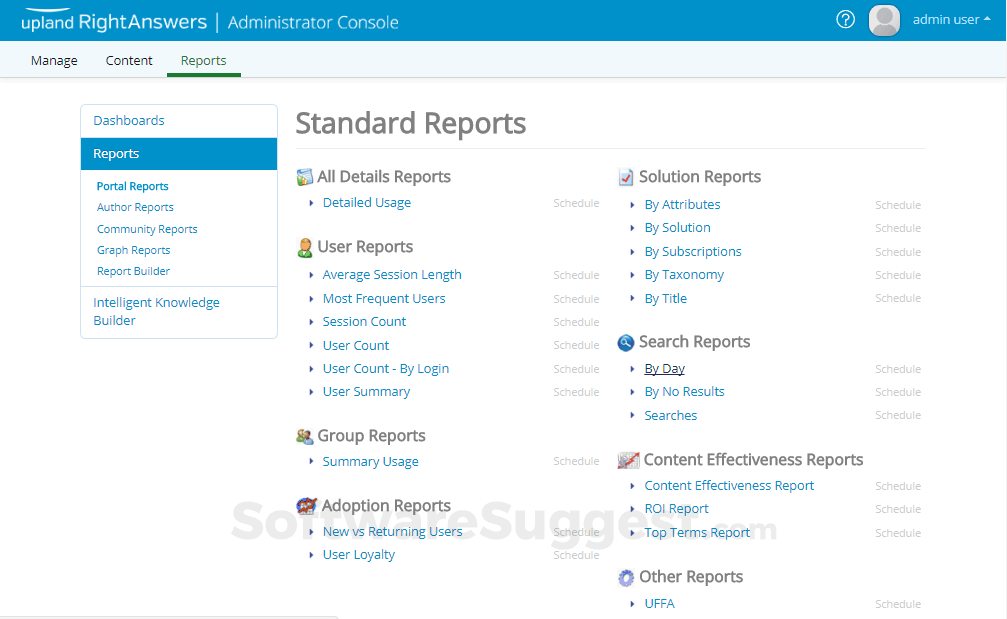Expand the arrow beside Detailed Usage
Image resolution: width=1007 pixels, height=619 pixels.
(x=312, y=203)
